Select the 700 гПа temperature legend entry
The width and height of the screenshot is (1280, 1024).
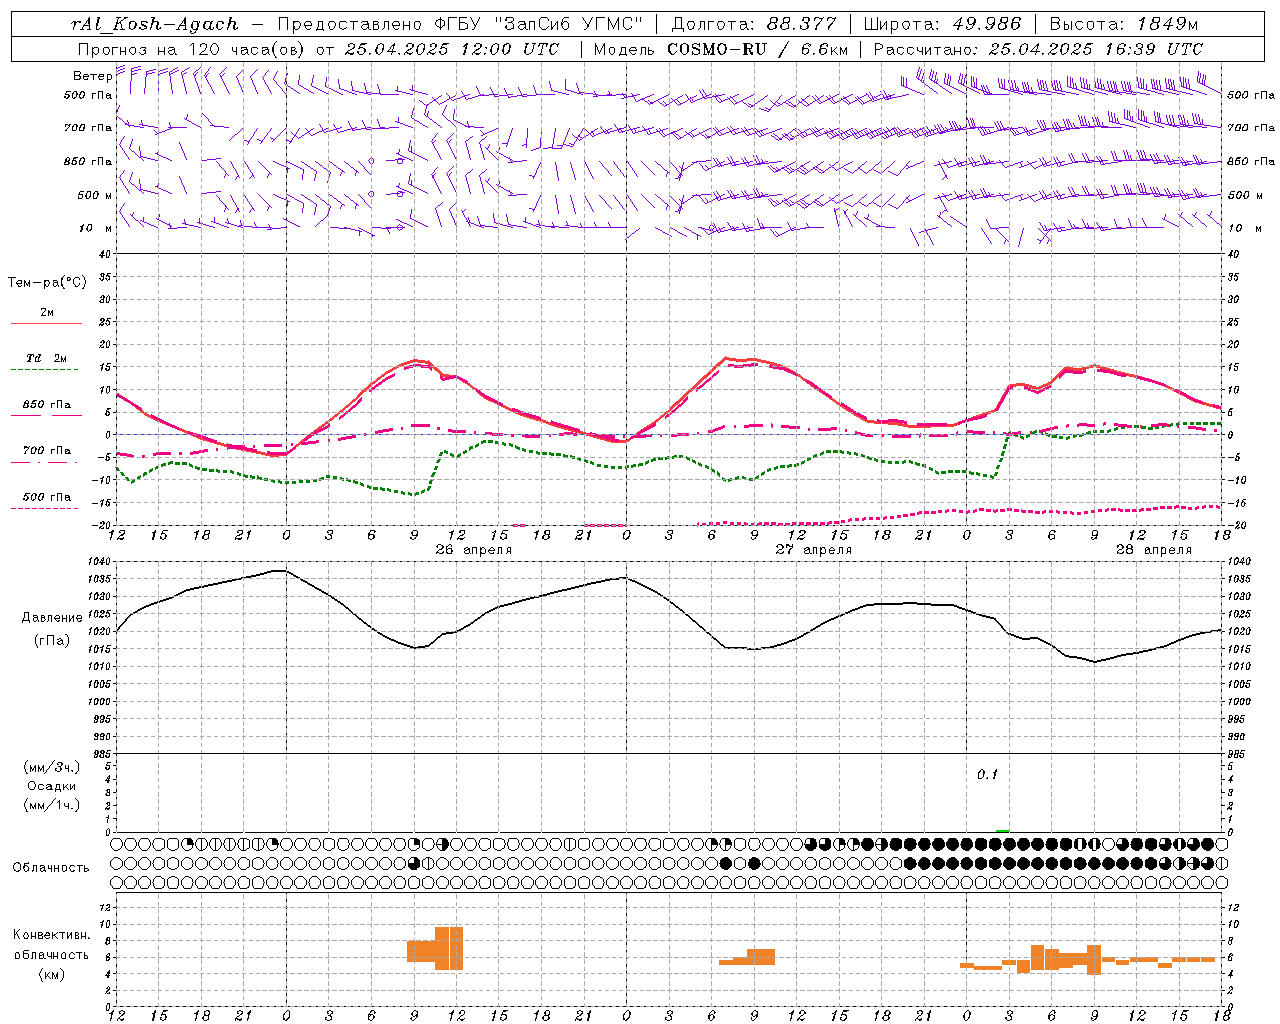coord(46,451)
